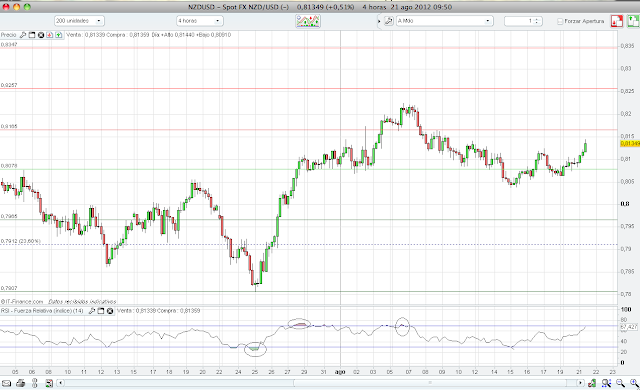
Task: Click the green buy order icon
Action: (x=633, y=21)
